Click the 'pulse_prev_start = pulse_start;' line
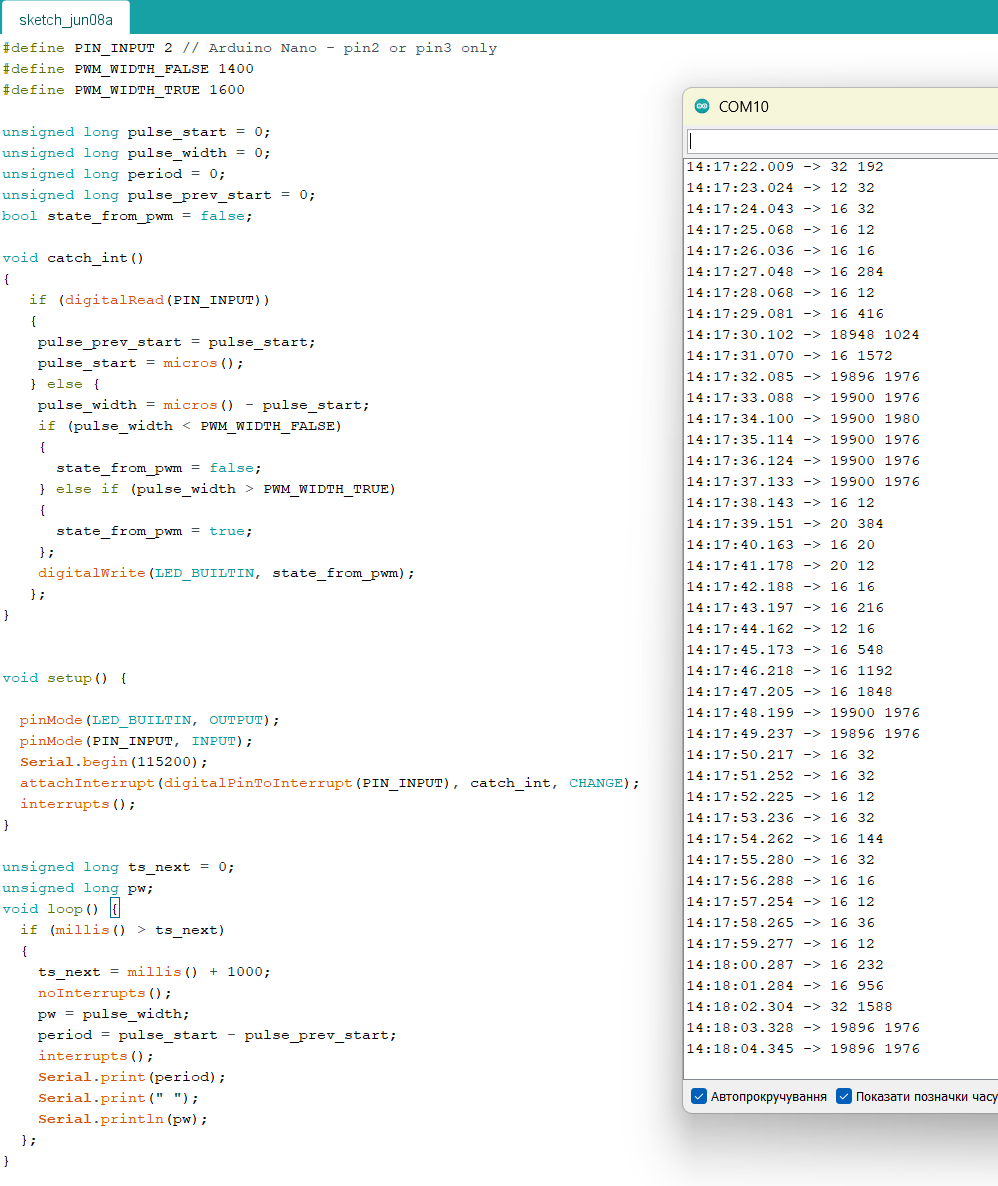The width and height of the screenshot is (998, 1186). tap(176, 342)
